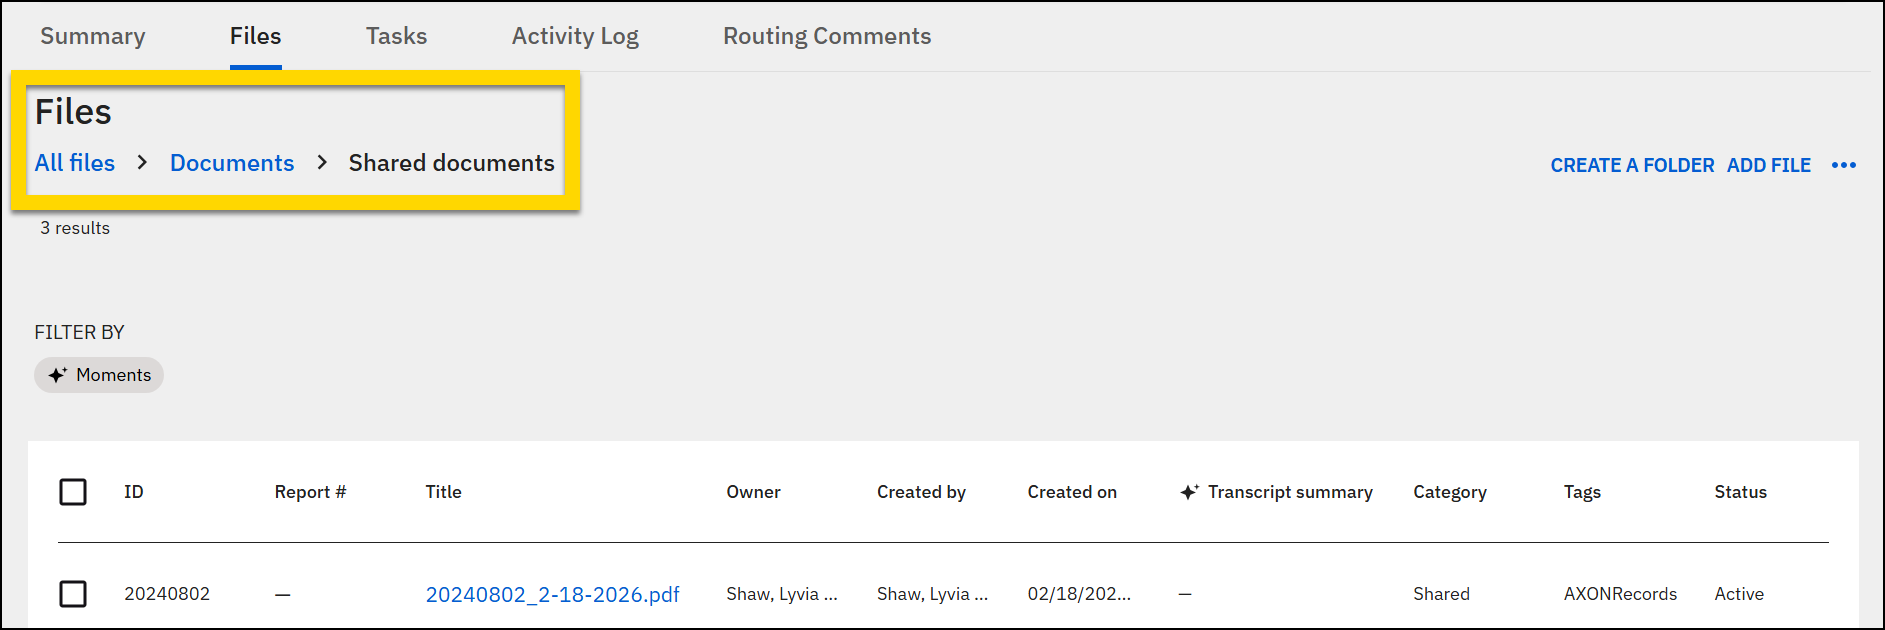Sort the table by Title column

point(443,491)
